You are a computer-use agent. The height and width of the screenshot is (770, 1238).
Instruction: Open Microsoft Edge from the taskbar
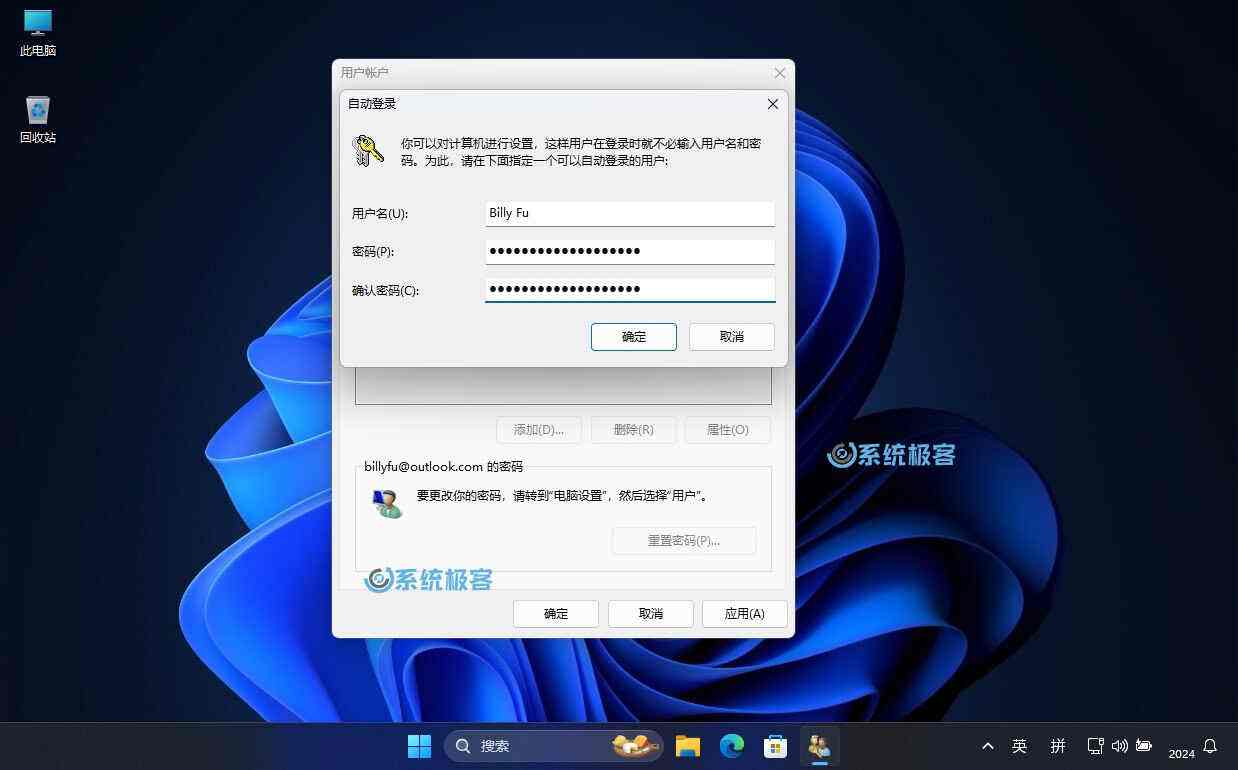point(732,746)
